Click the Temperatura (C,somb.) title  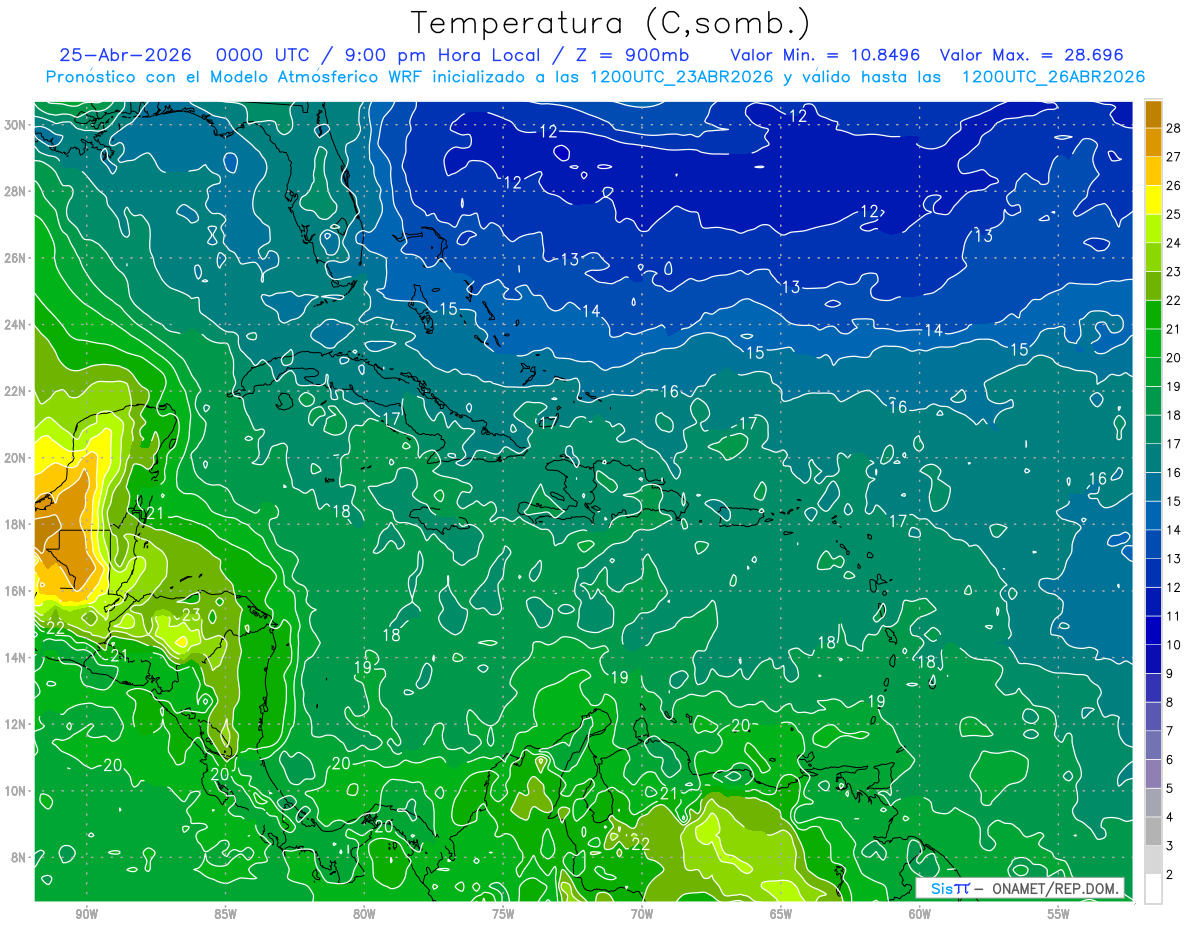pos(611,22)
